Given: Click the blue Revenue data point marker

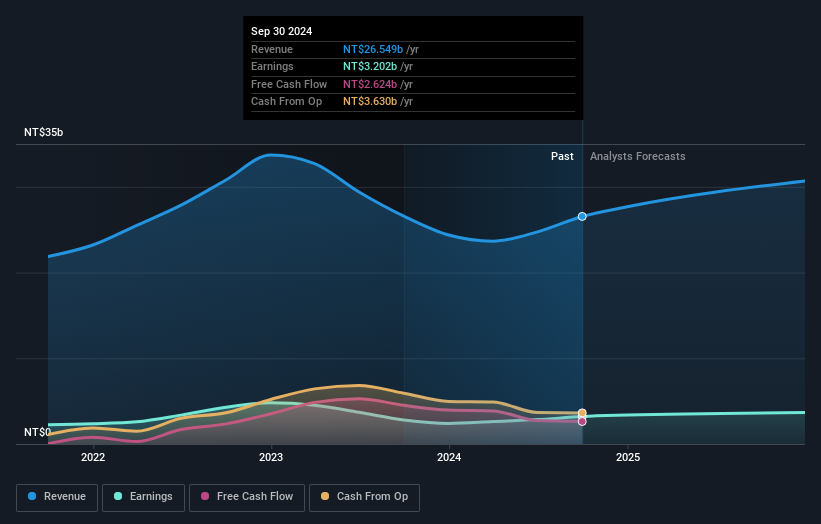Looking at the screenshot, I should click(x=582, y=216).
